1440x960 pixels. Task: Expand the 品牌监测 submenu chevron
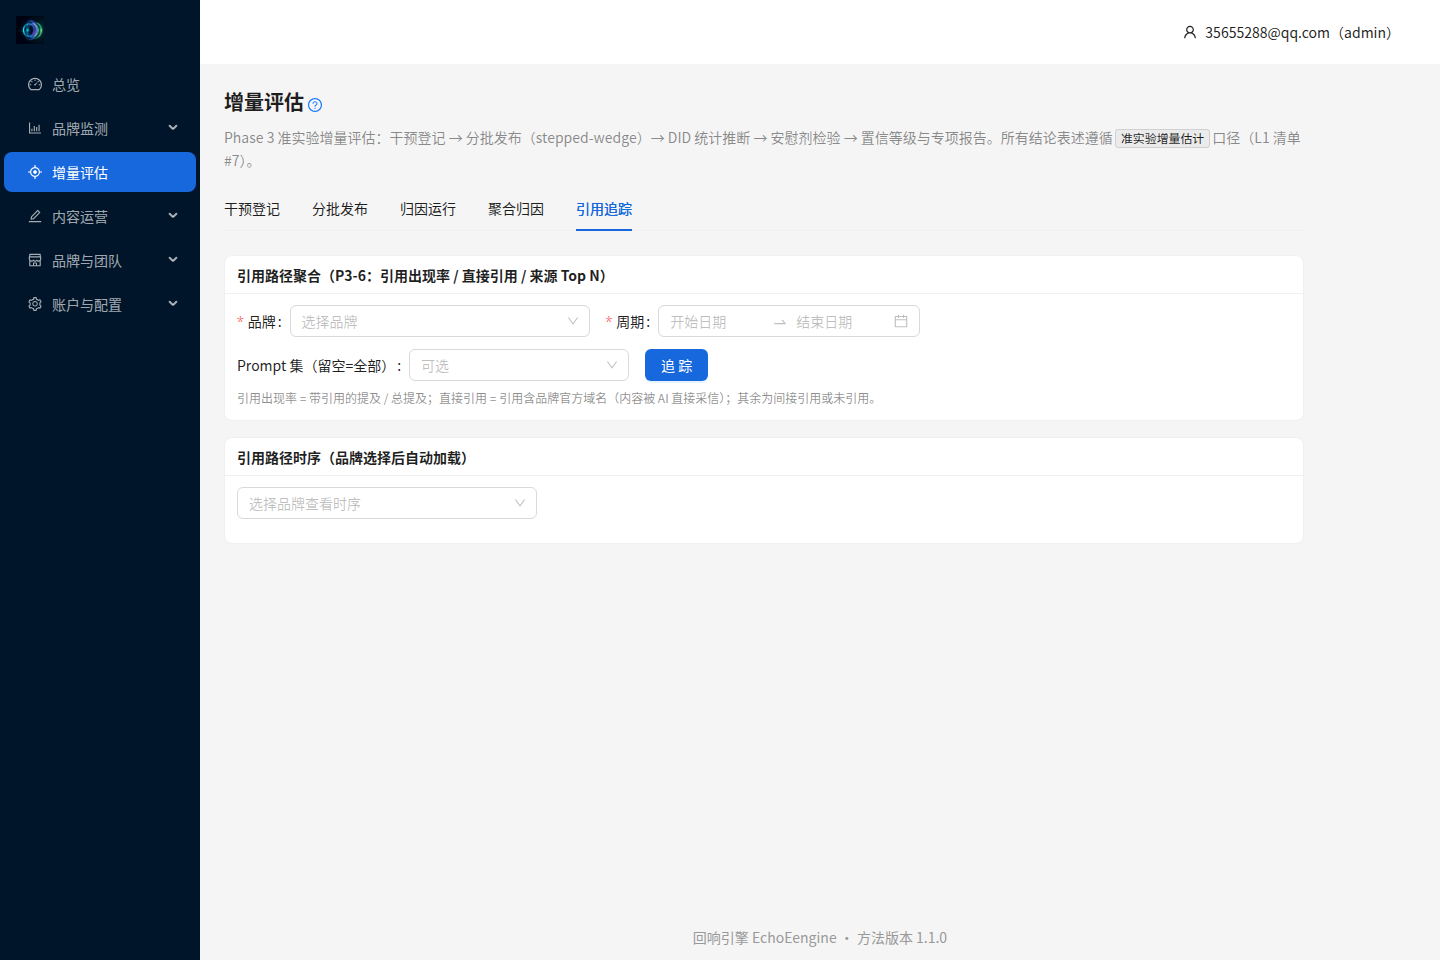click(x=173, y=128)
